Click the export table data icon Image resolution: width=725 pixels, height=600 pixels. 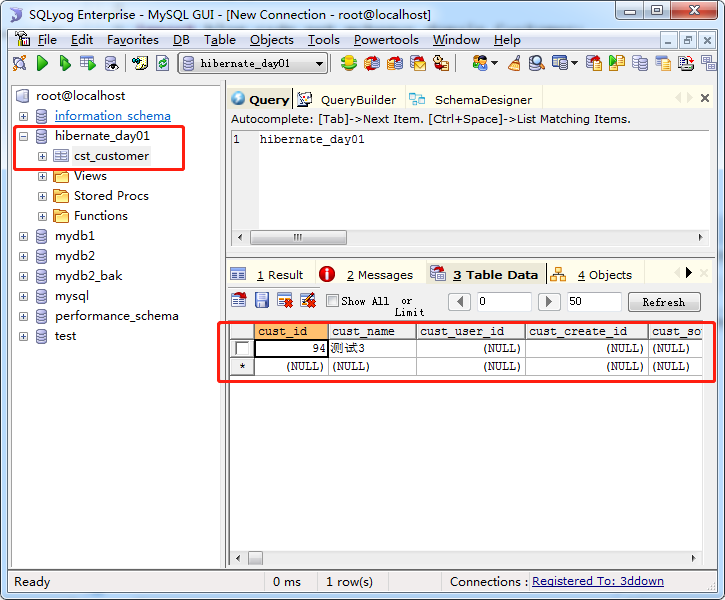click(x=239, y=300)
